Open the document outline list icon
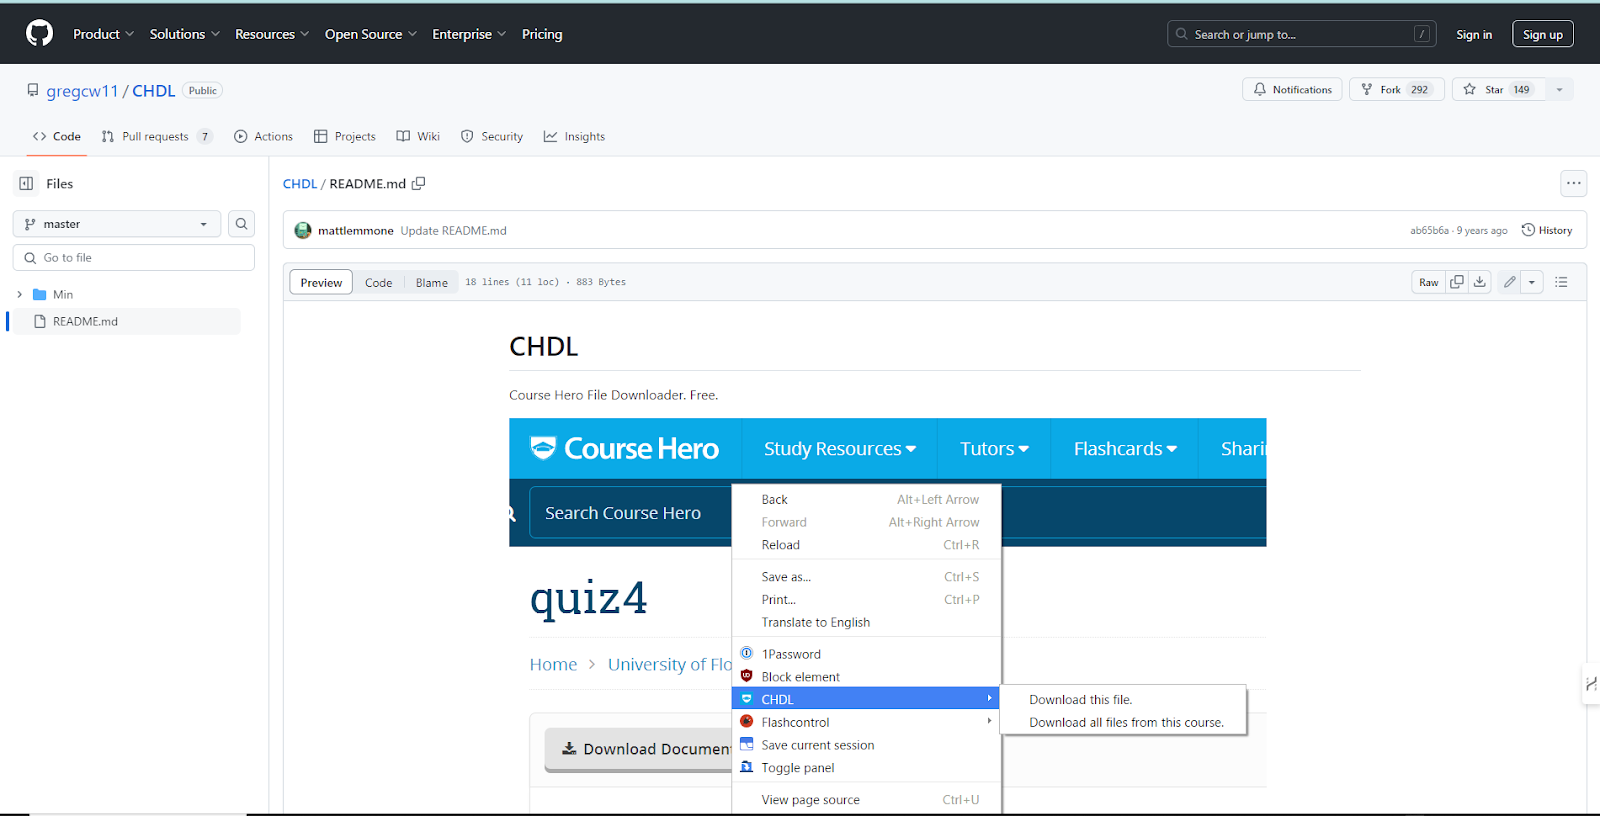The width and height of the screenshot is (1600, 816). pyautogui.click(x=1561, y=282)
